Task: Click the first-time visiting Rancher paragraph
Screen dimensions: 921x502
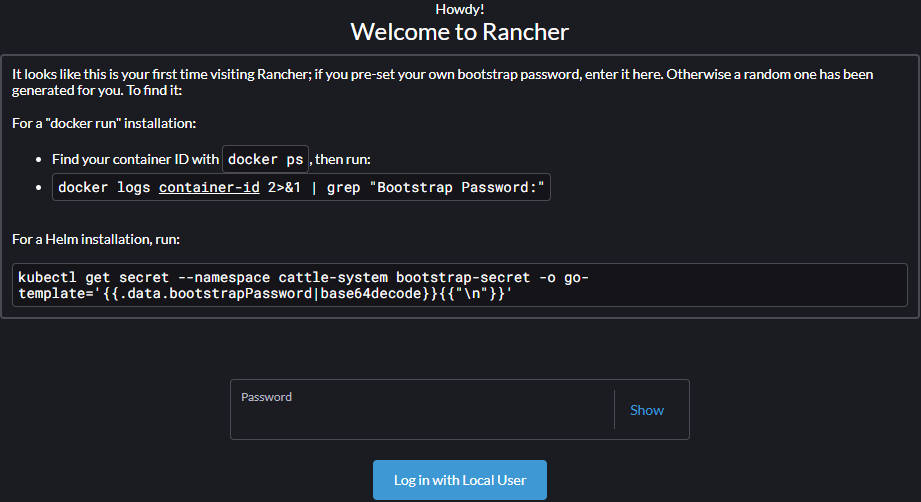Action: click(x=442, y=82)
